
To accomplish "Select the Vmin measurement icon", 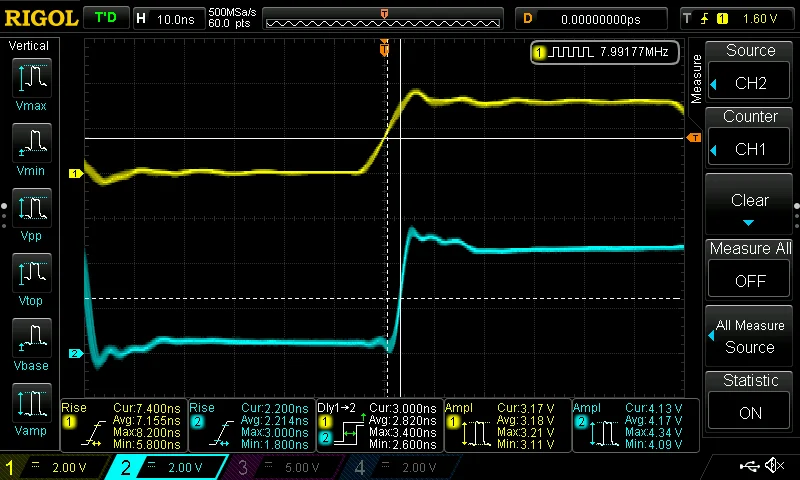I will (31, 143).
